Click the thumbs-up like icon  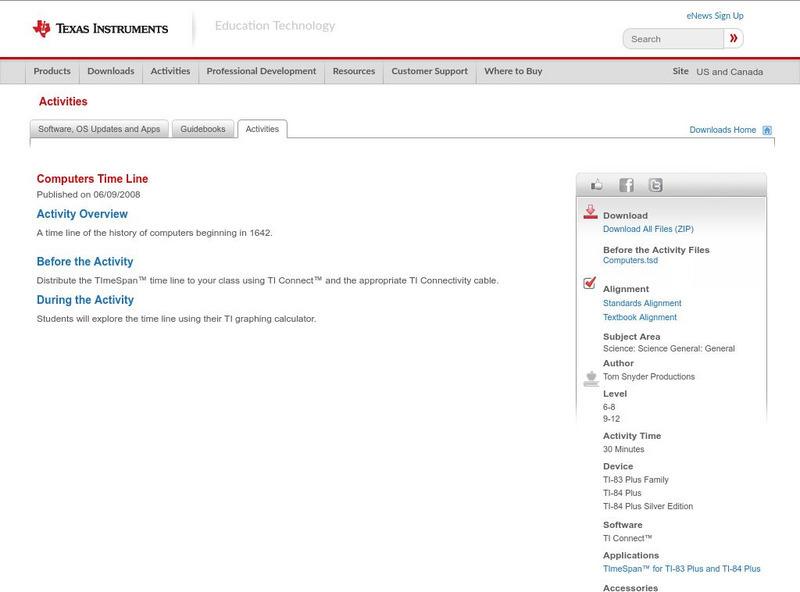(597, 185)
